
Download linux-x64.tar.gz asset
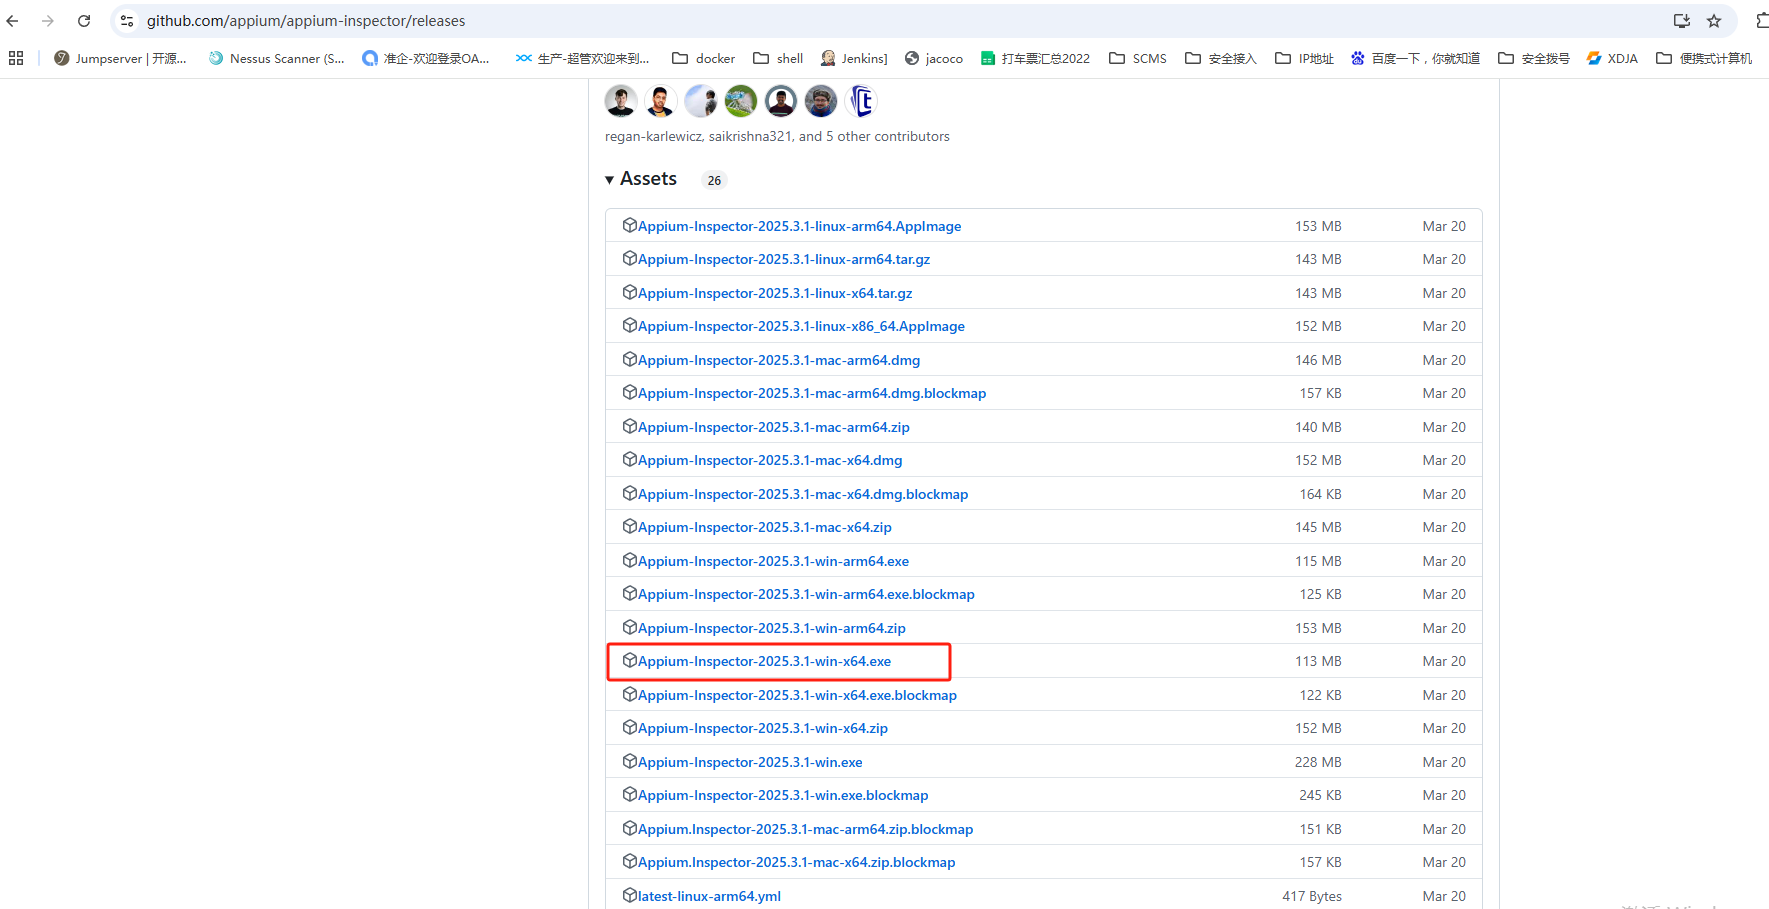pos(775,293)
